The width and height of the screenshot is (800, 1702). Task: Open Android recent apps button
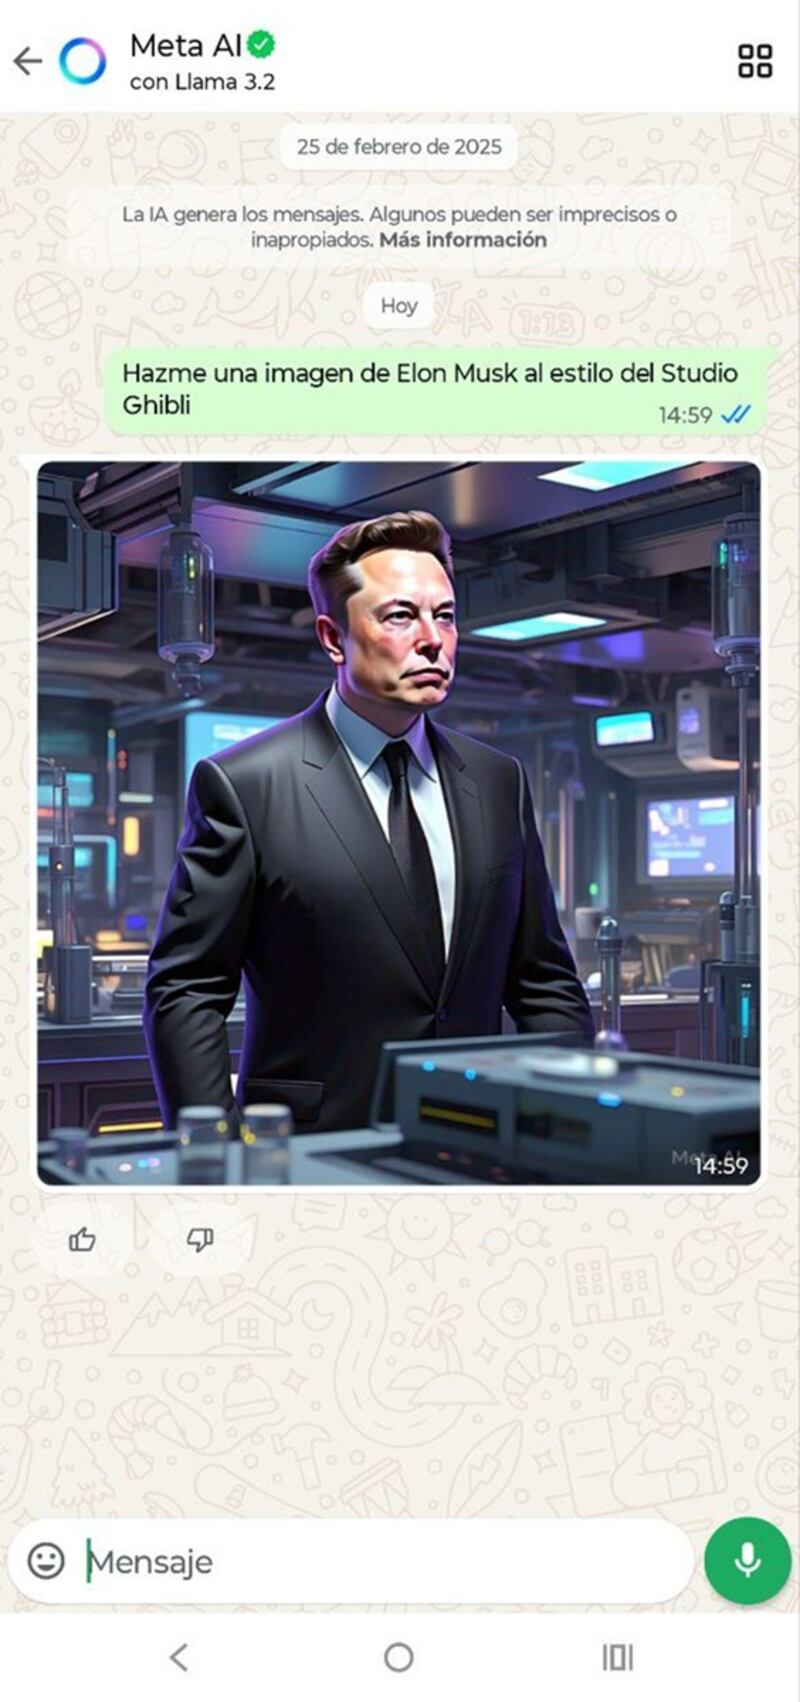coord(618,1657)
